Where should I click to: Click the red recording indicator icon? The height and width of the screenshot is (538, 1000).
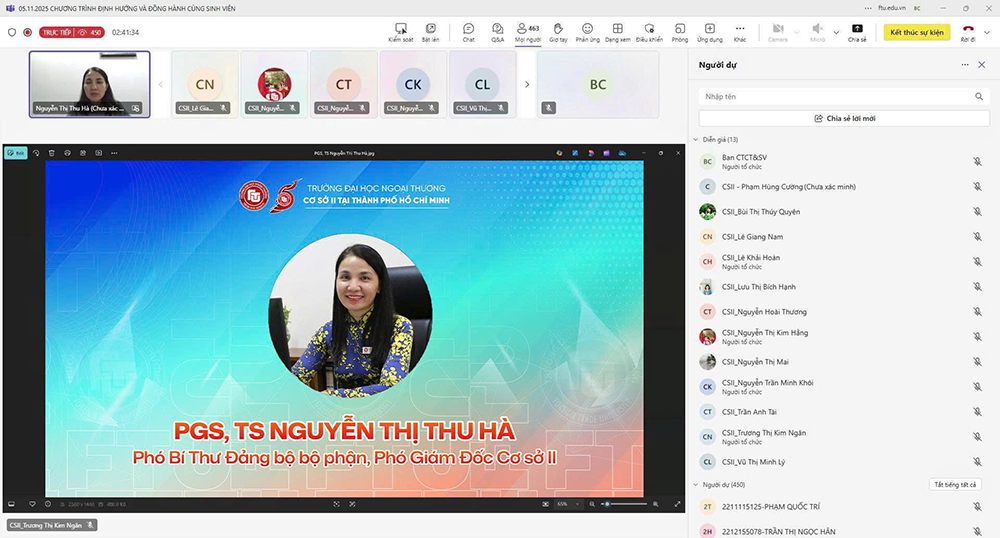(x=27, y=32)
